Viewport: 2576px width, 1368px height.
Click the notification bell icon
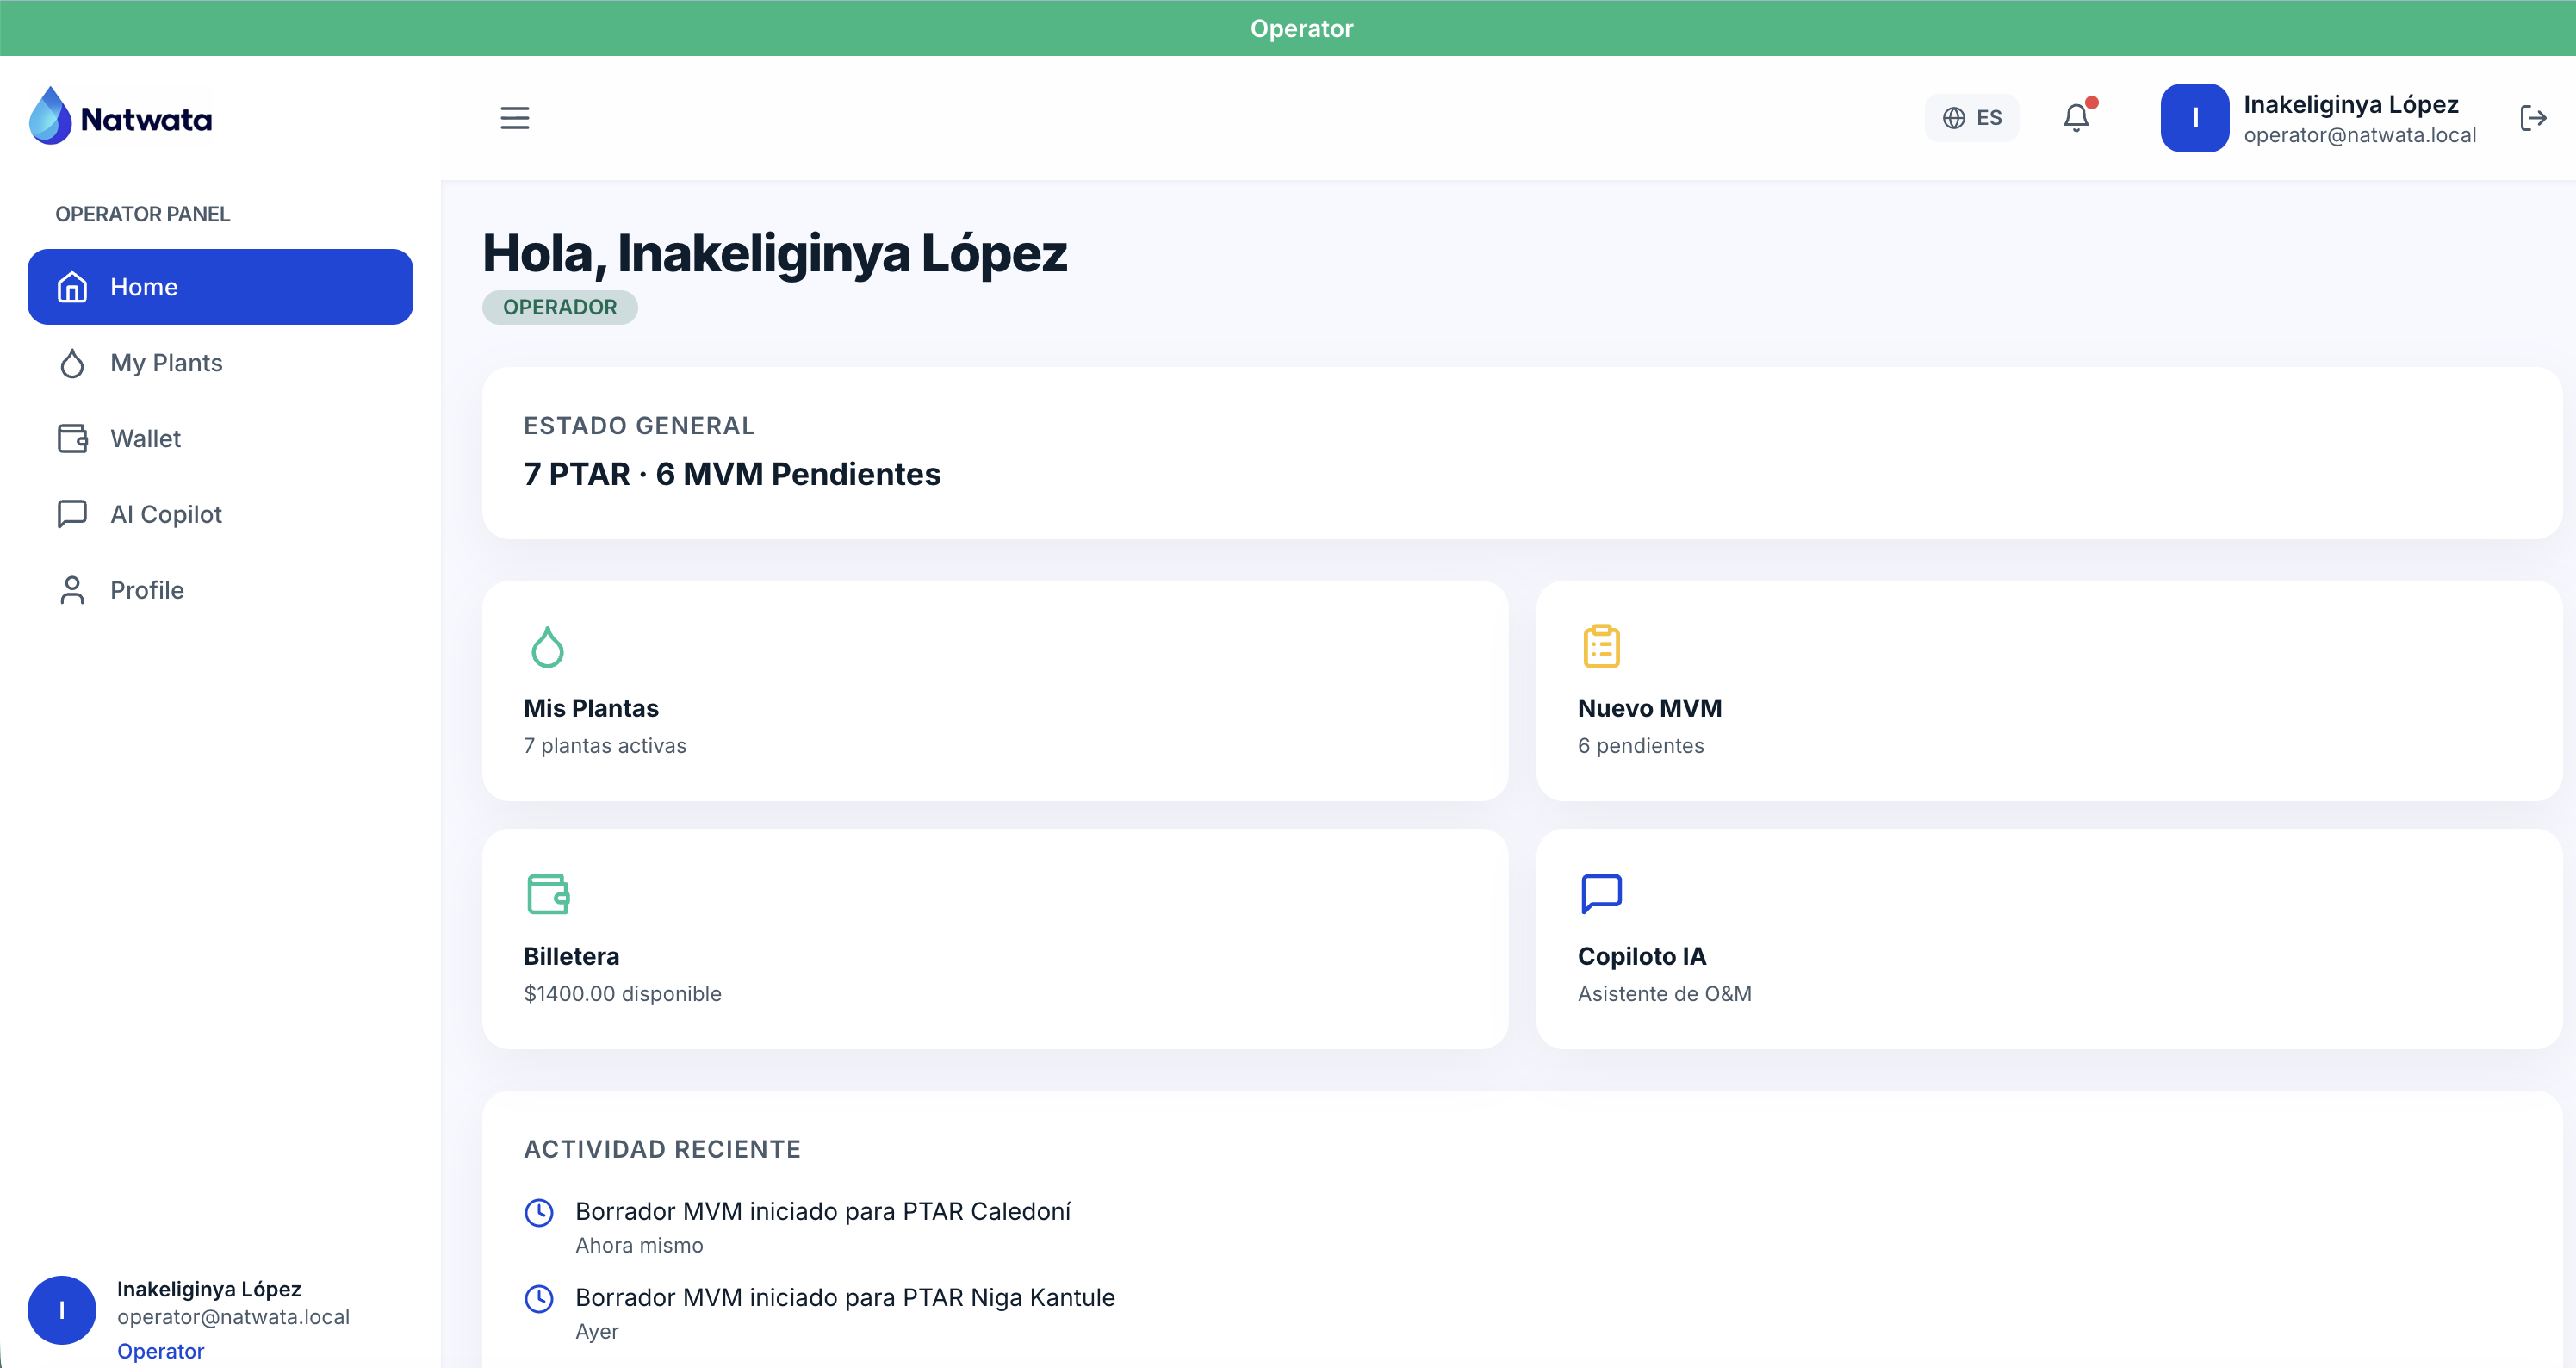[2076, 118]
